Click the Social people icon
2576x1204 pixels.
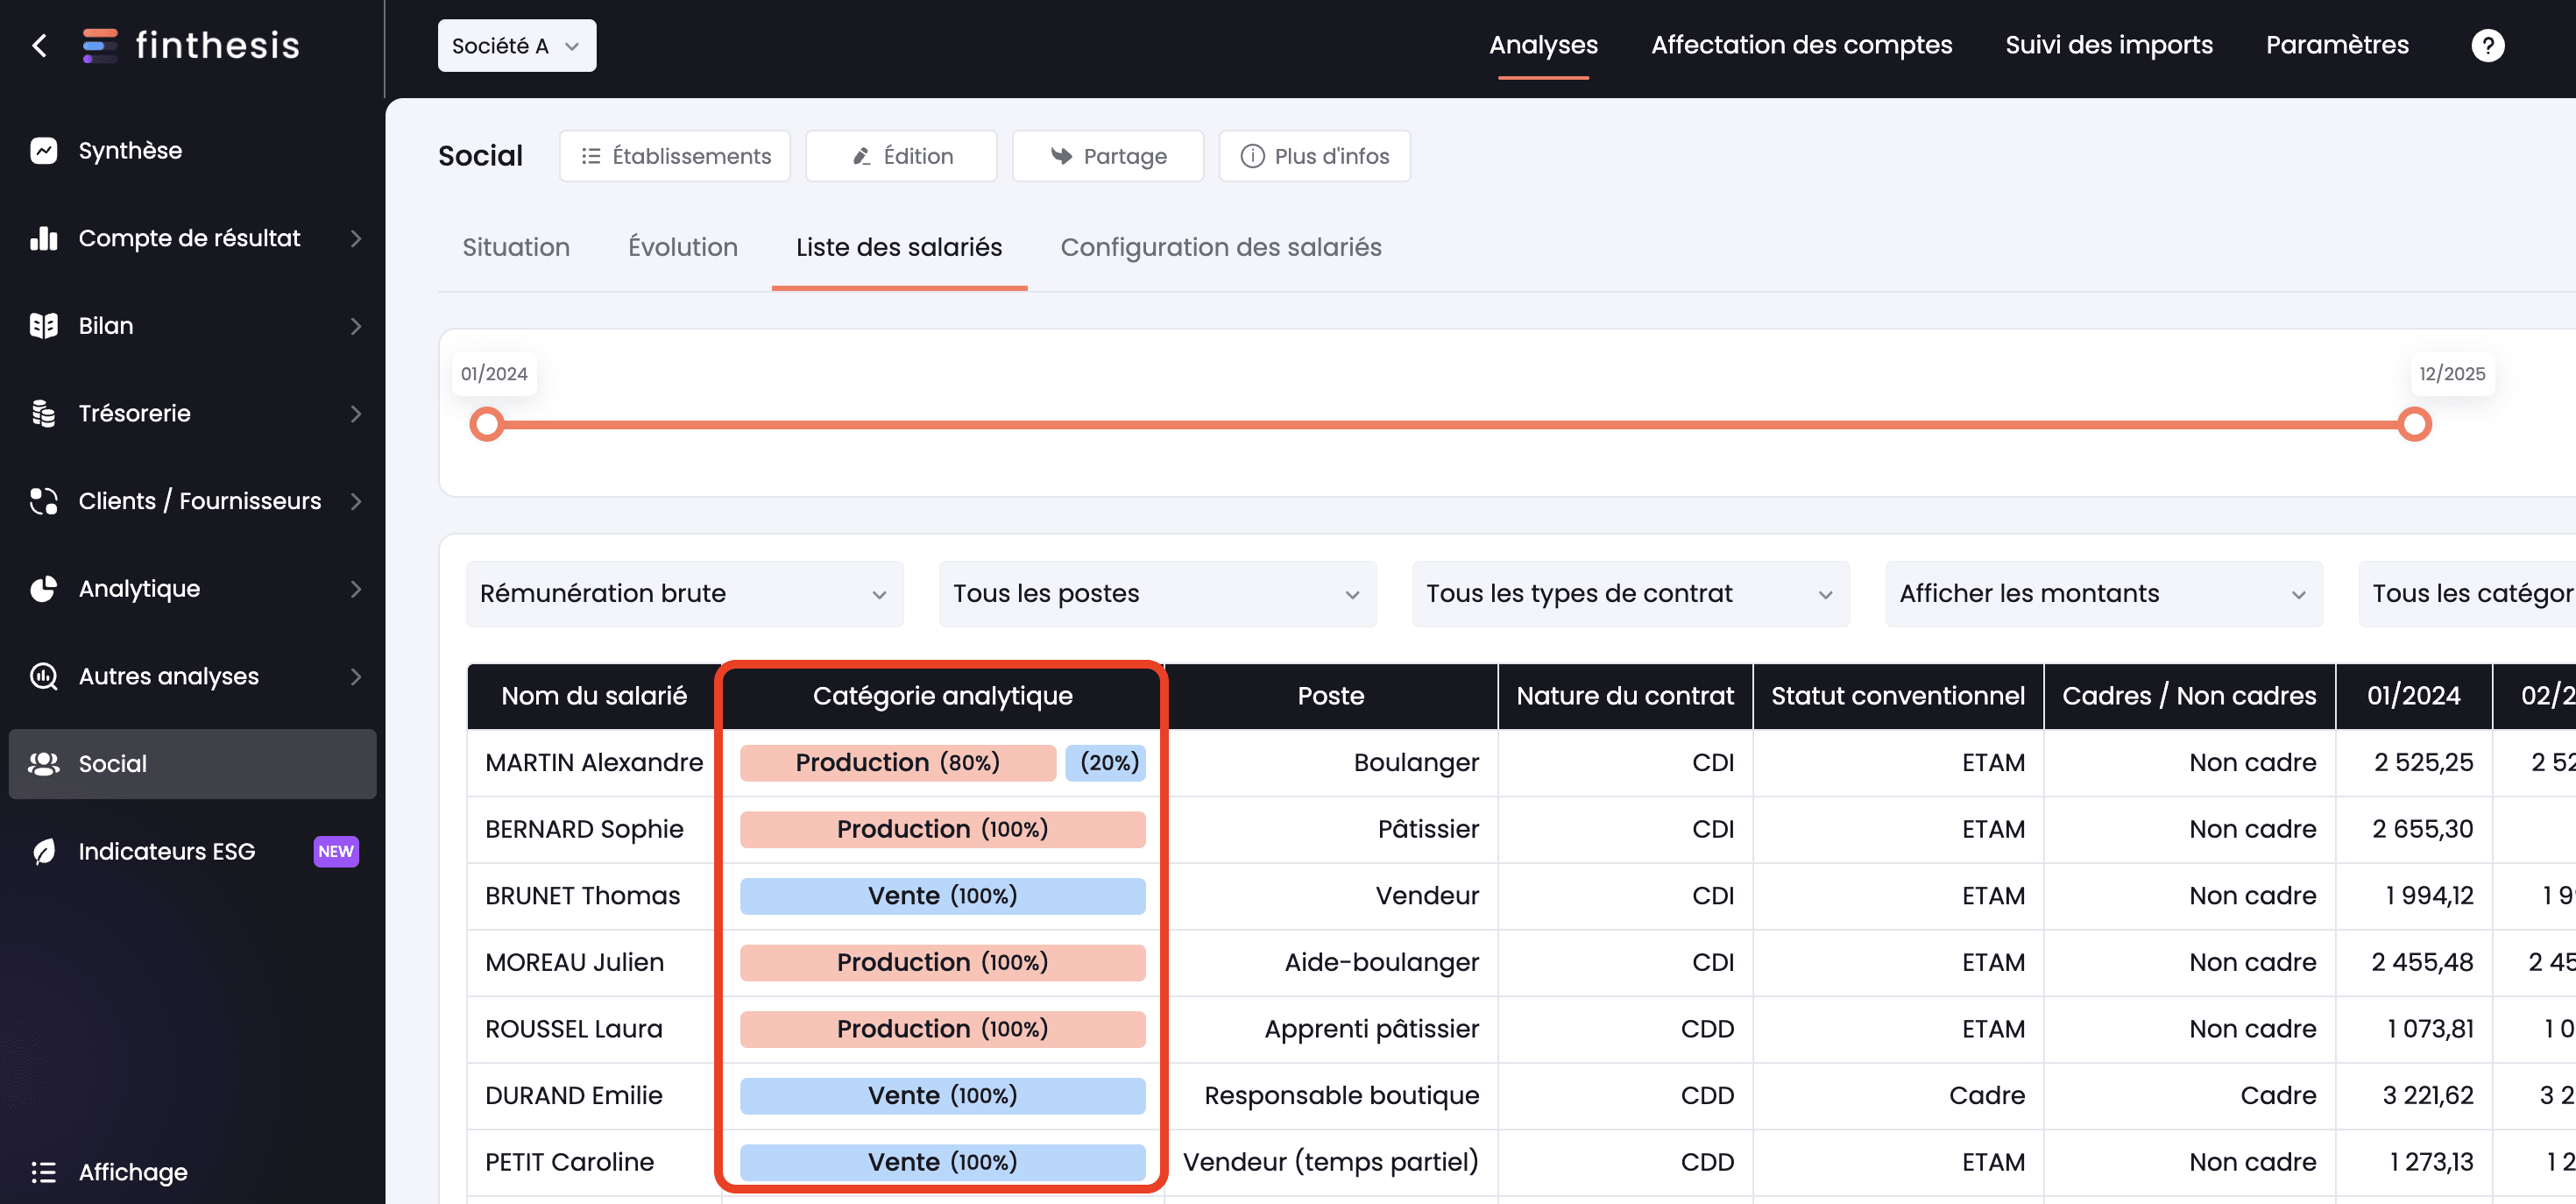(x=44, y=764)
